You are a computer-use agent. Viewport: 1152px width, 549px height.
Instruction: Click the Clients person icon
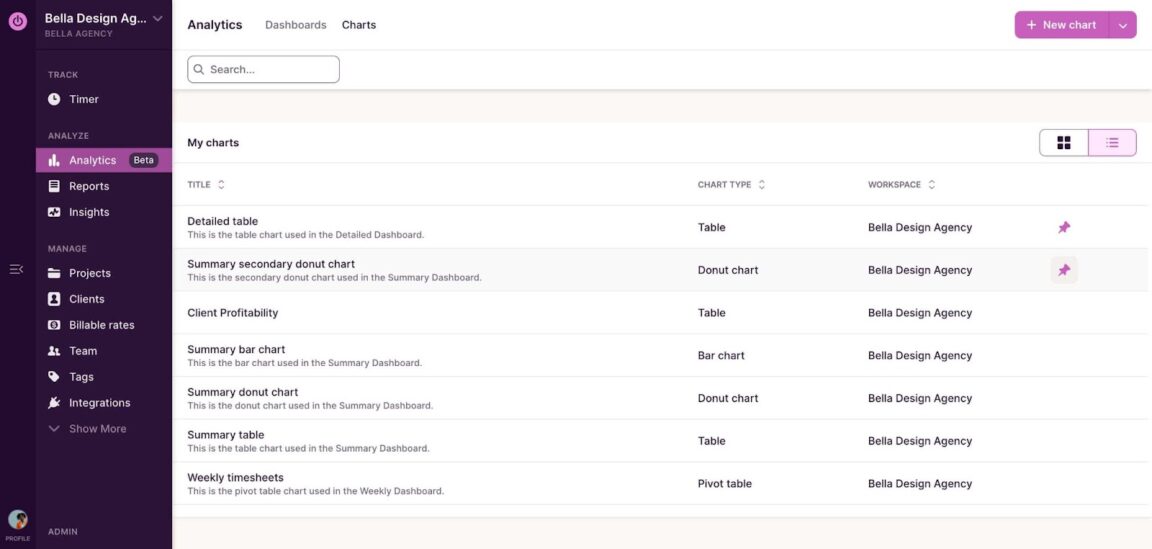[x=54, y=299]
